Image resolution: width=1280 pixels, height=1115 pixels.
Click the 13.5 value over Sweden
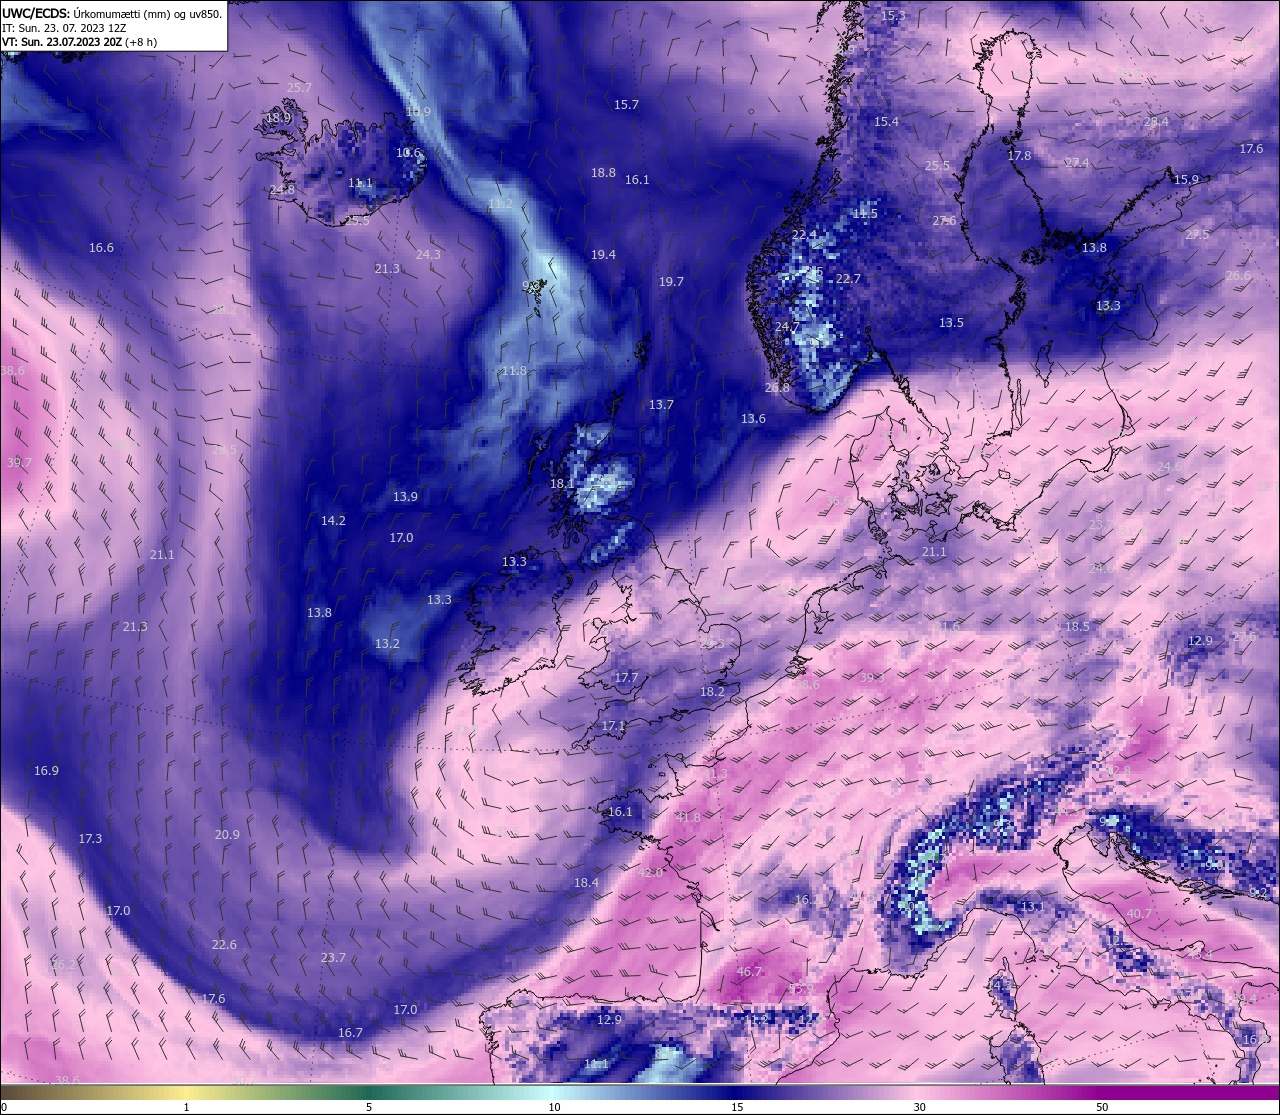pos(951,323)
